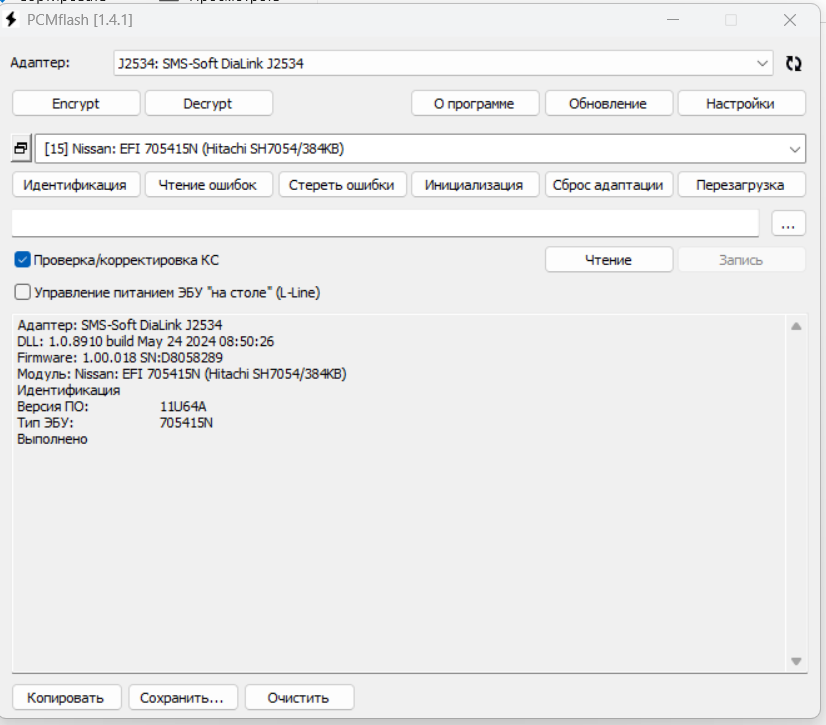The width and height of the screenshot is (826, 725).
Task: Click the Инициализация button
Action: tap(475, 185)
